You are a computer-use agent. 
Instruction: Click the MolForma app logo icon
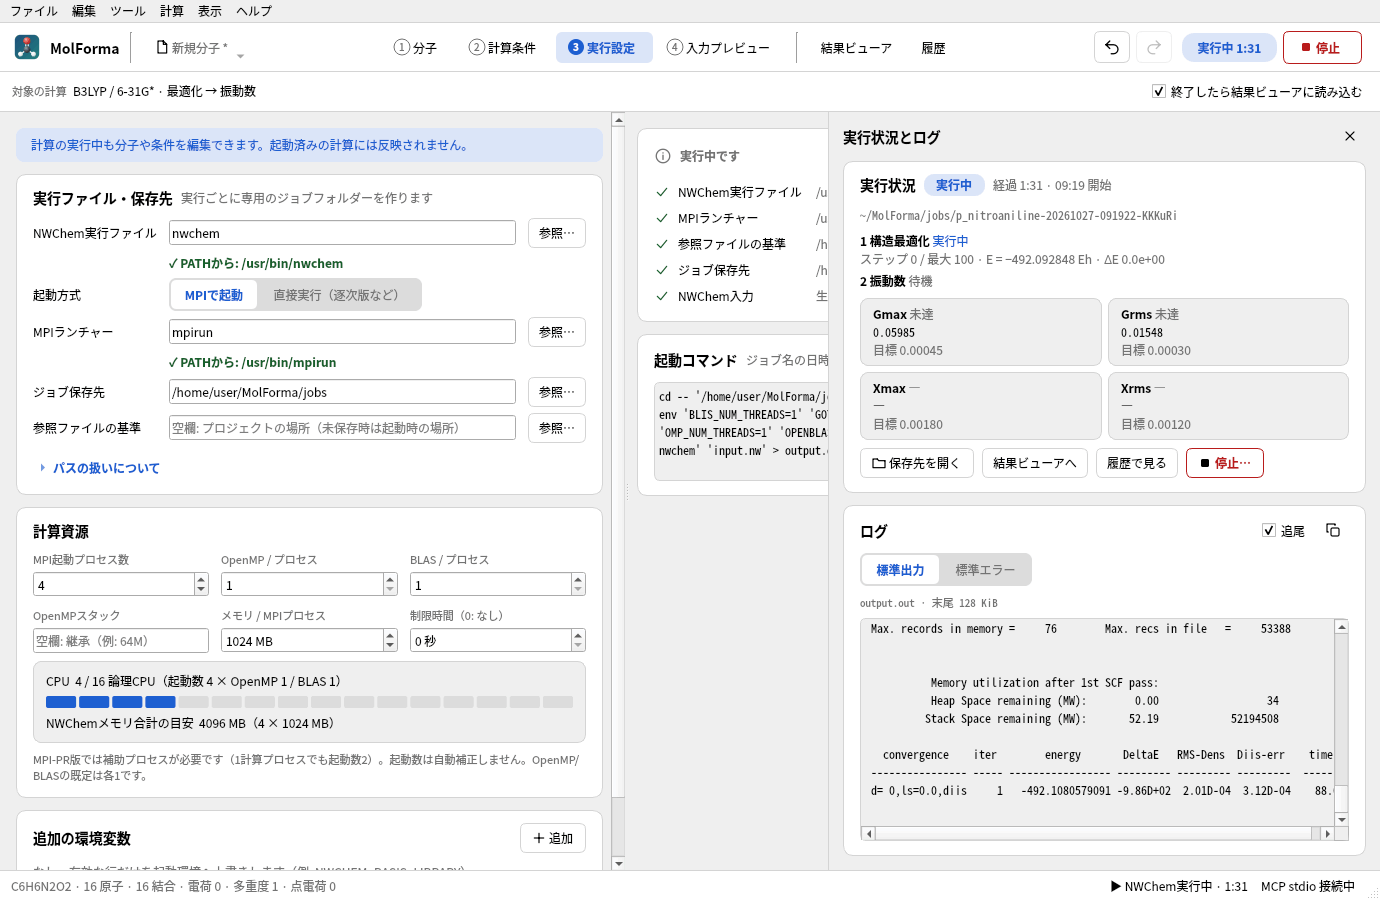pos(27,47)
